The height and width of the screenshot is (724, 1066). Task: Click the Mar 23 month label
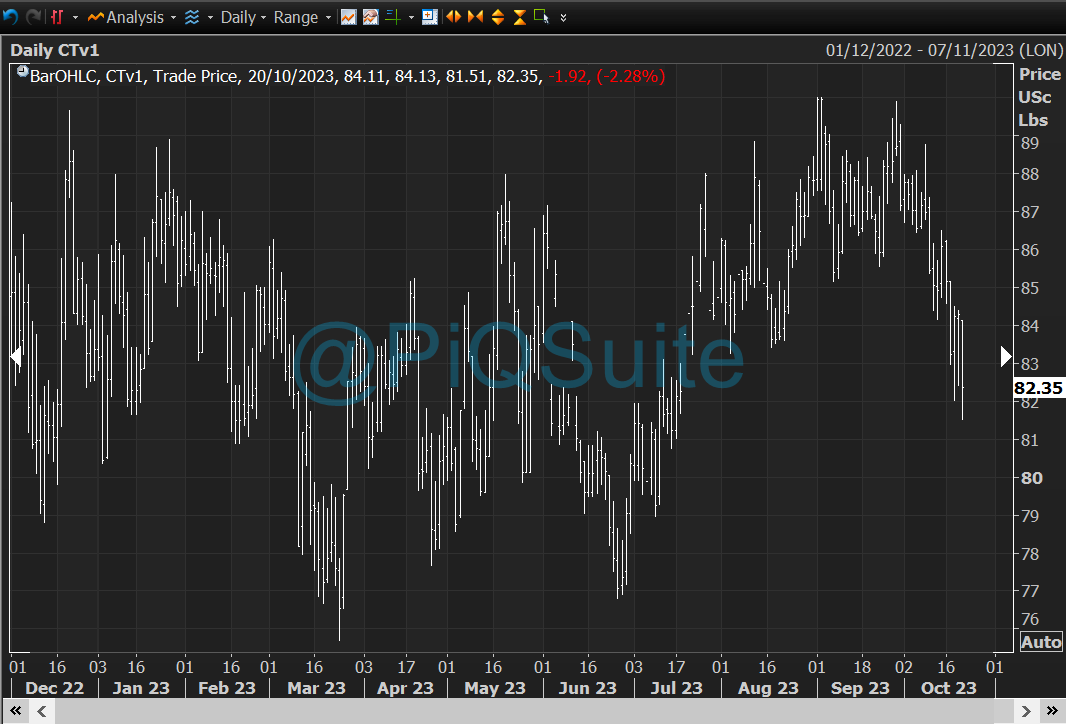(316, 688)
